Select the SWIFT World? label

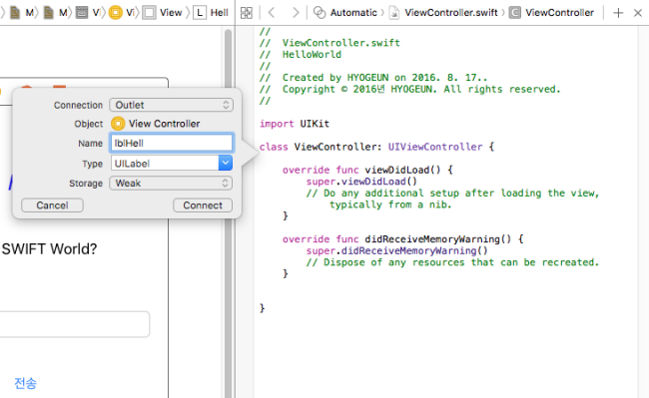tap(49, 249)
